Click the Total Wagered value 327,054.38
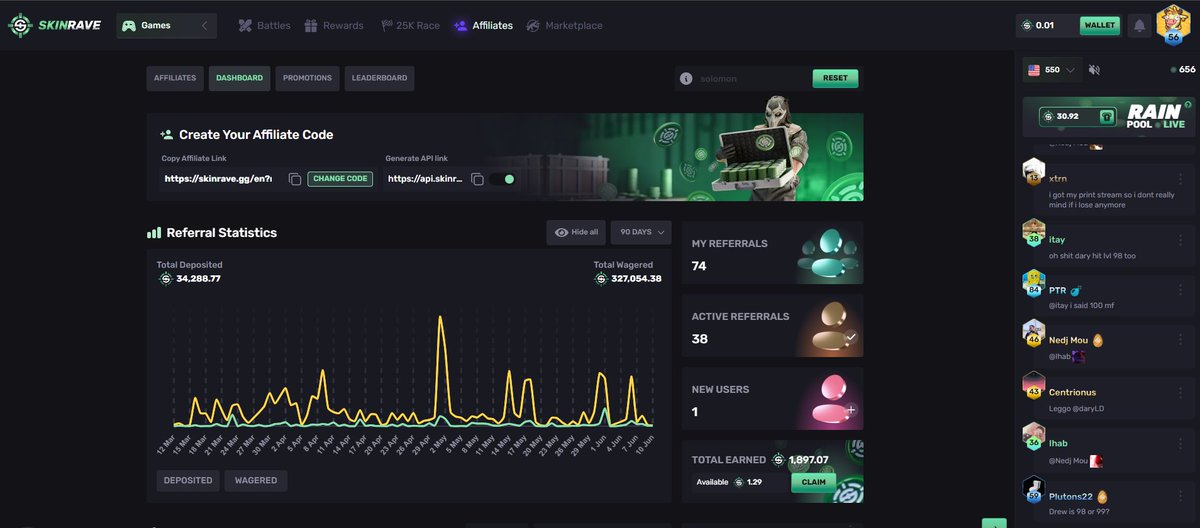Screen dimensions: 1200x528 click(636, 279)
